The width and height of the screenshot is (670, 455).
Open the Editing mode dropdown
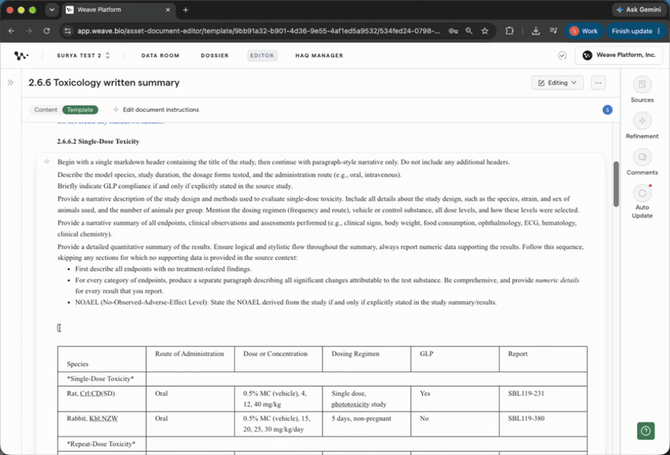tap(557, 83)
